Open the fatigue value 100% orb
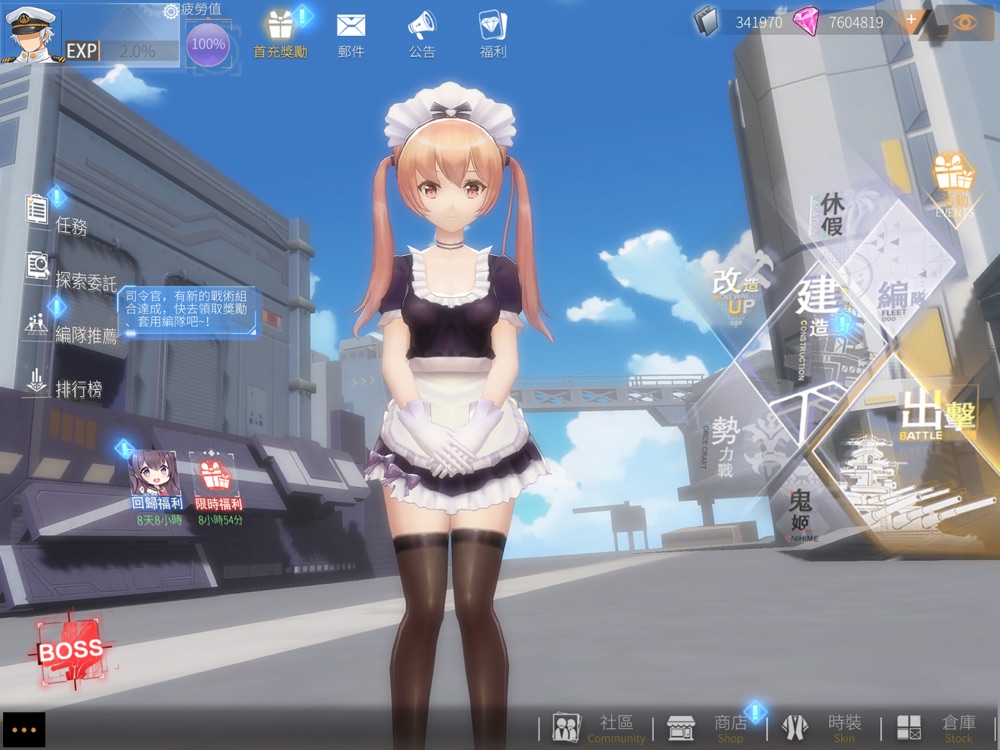Viewport: 1000px width, 750px height. (x=208, y=45)
